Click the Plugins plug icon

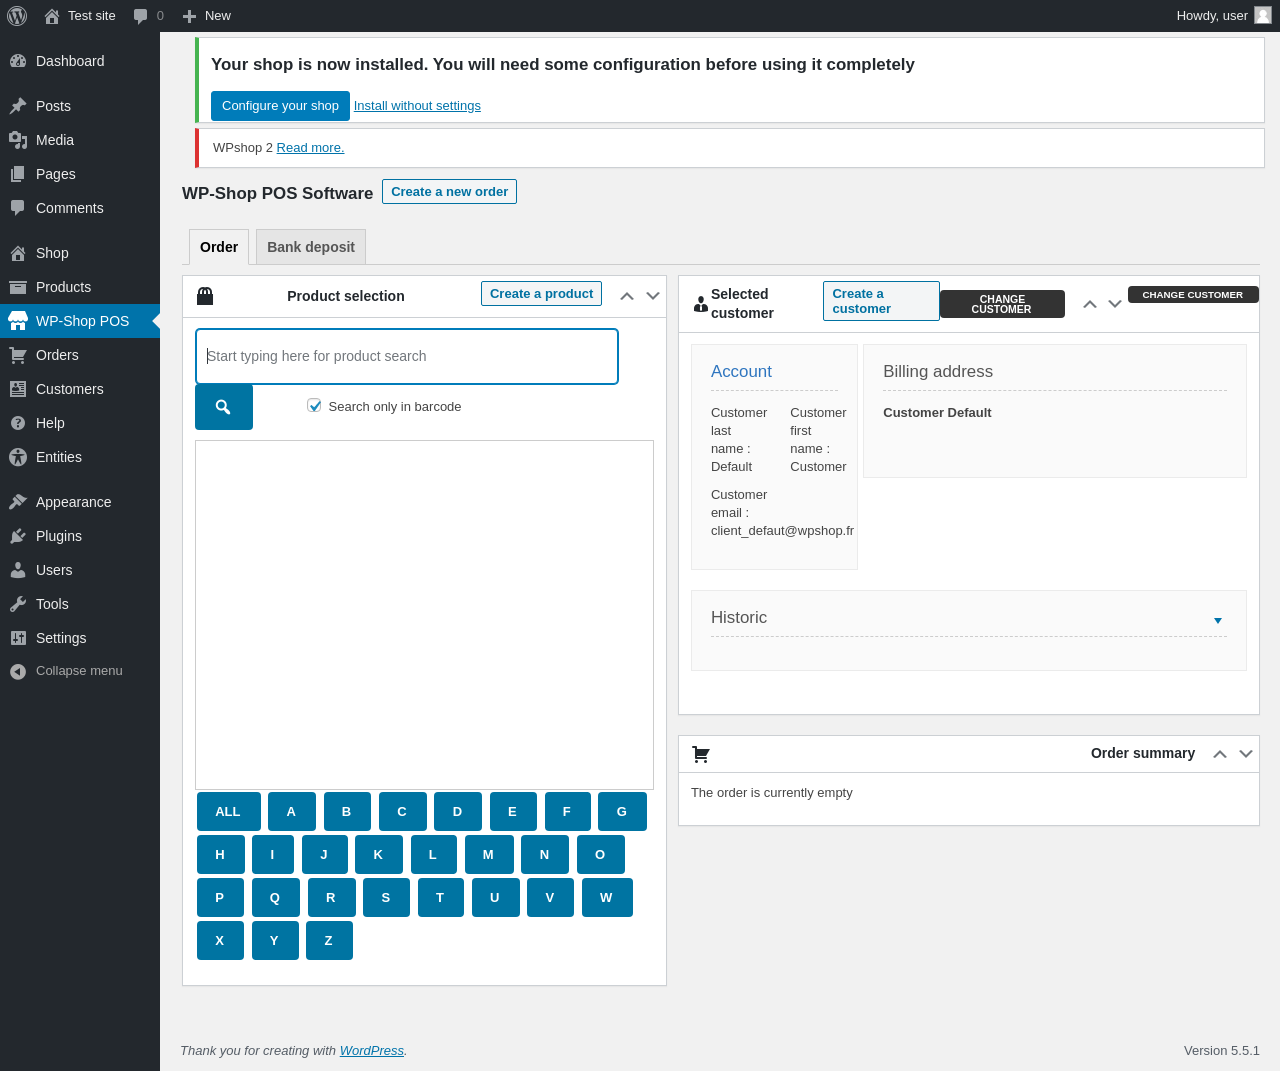click(18, 536)
